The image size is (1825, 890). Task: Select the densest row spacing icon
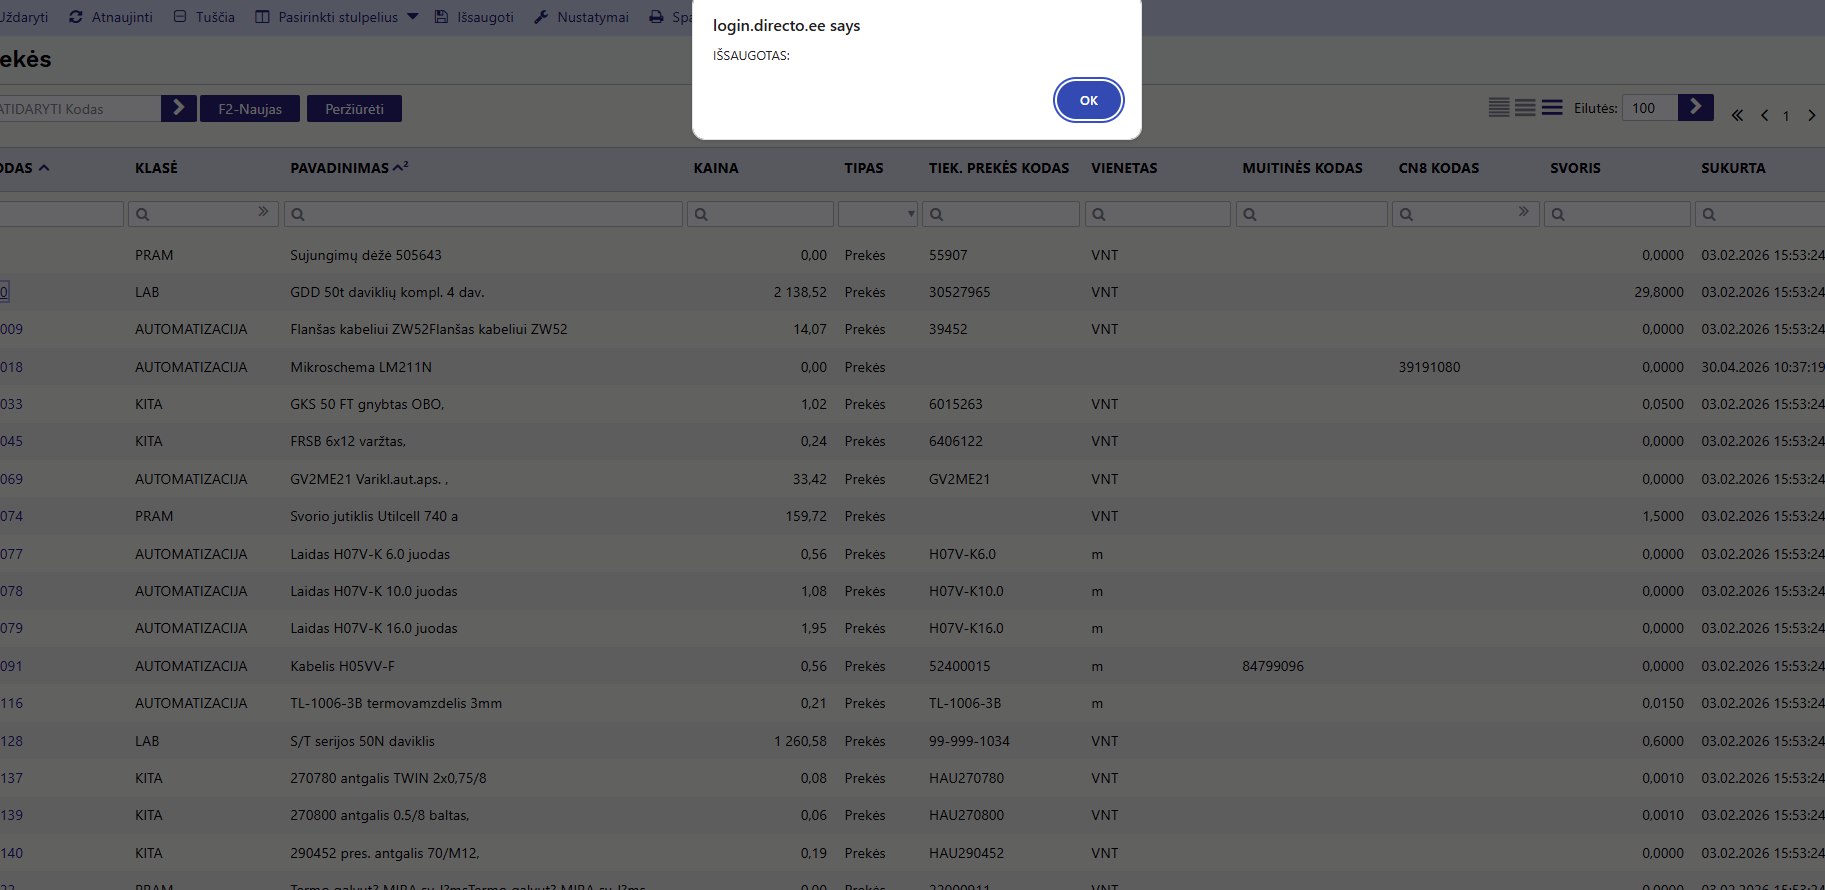pos(1499,108)
